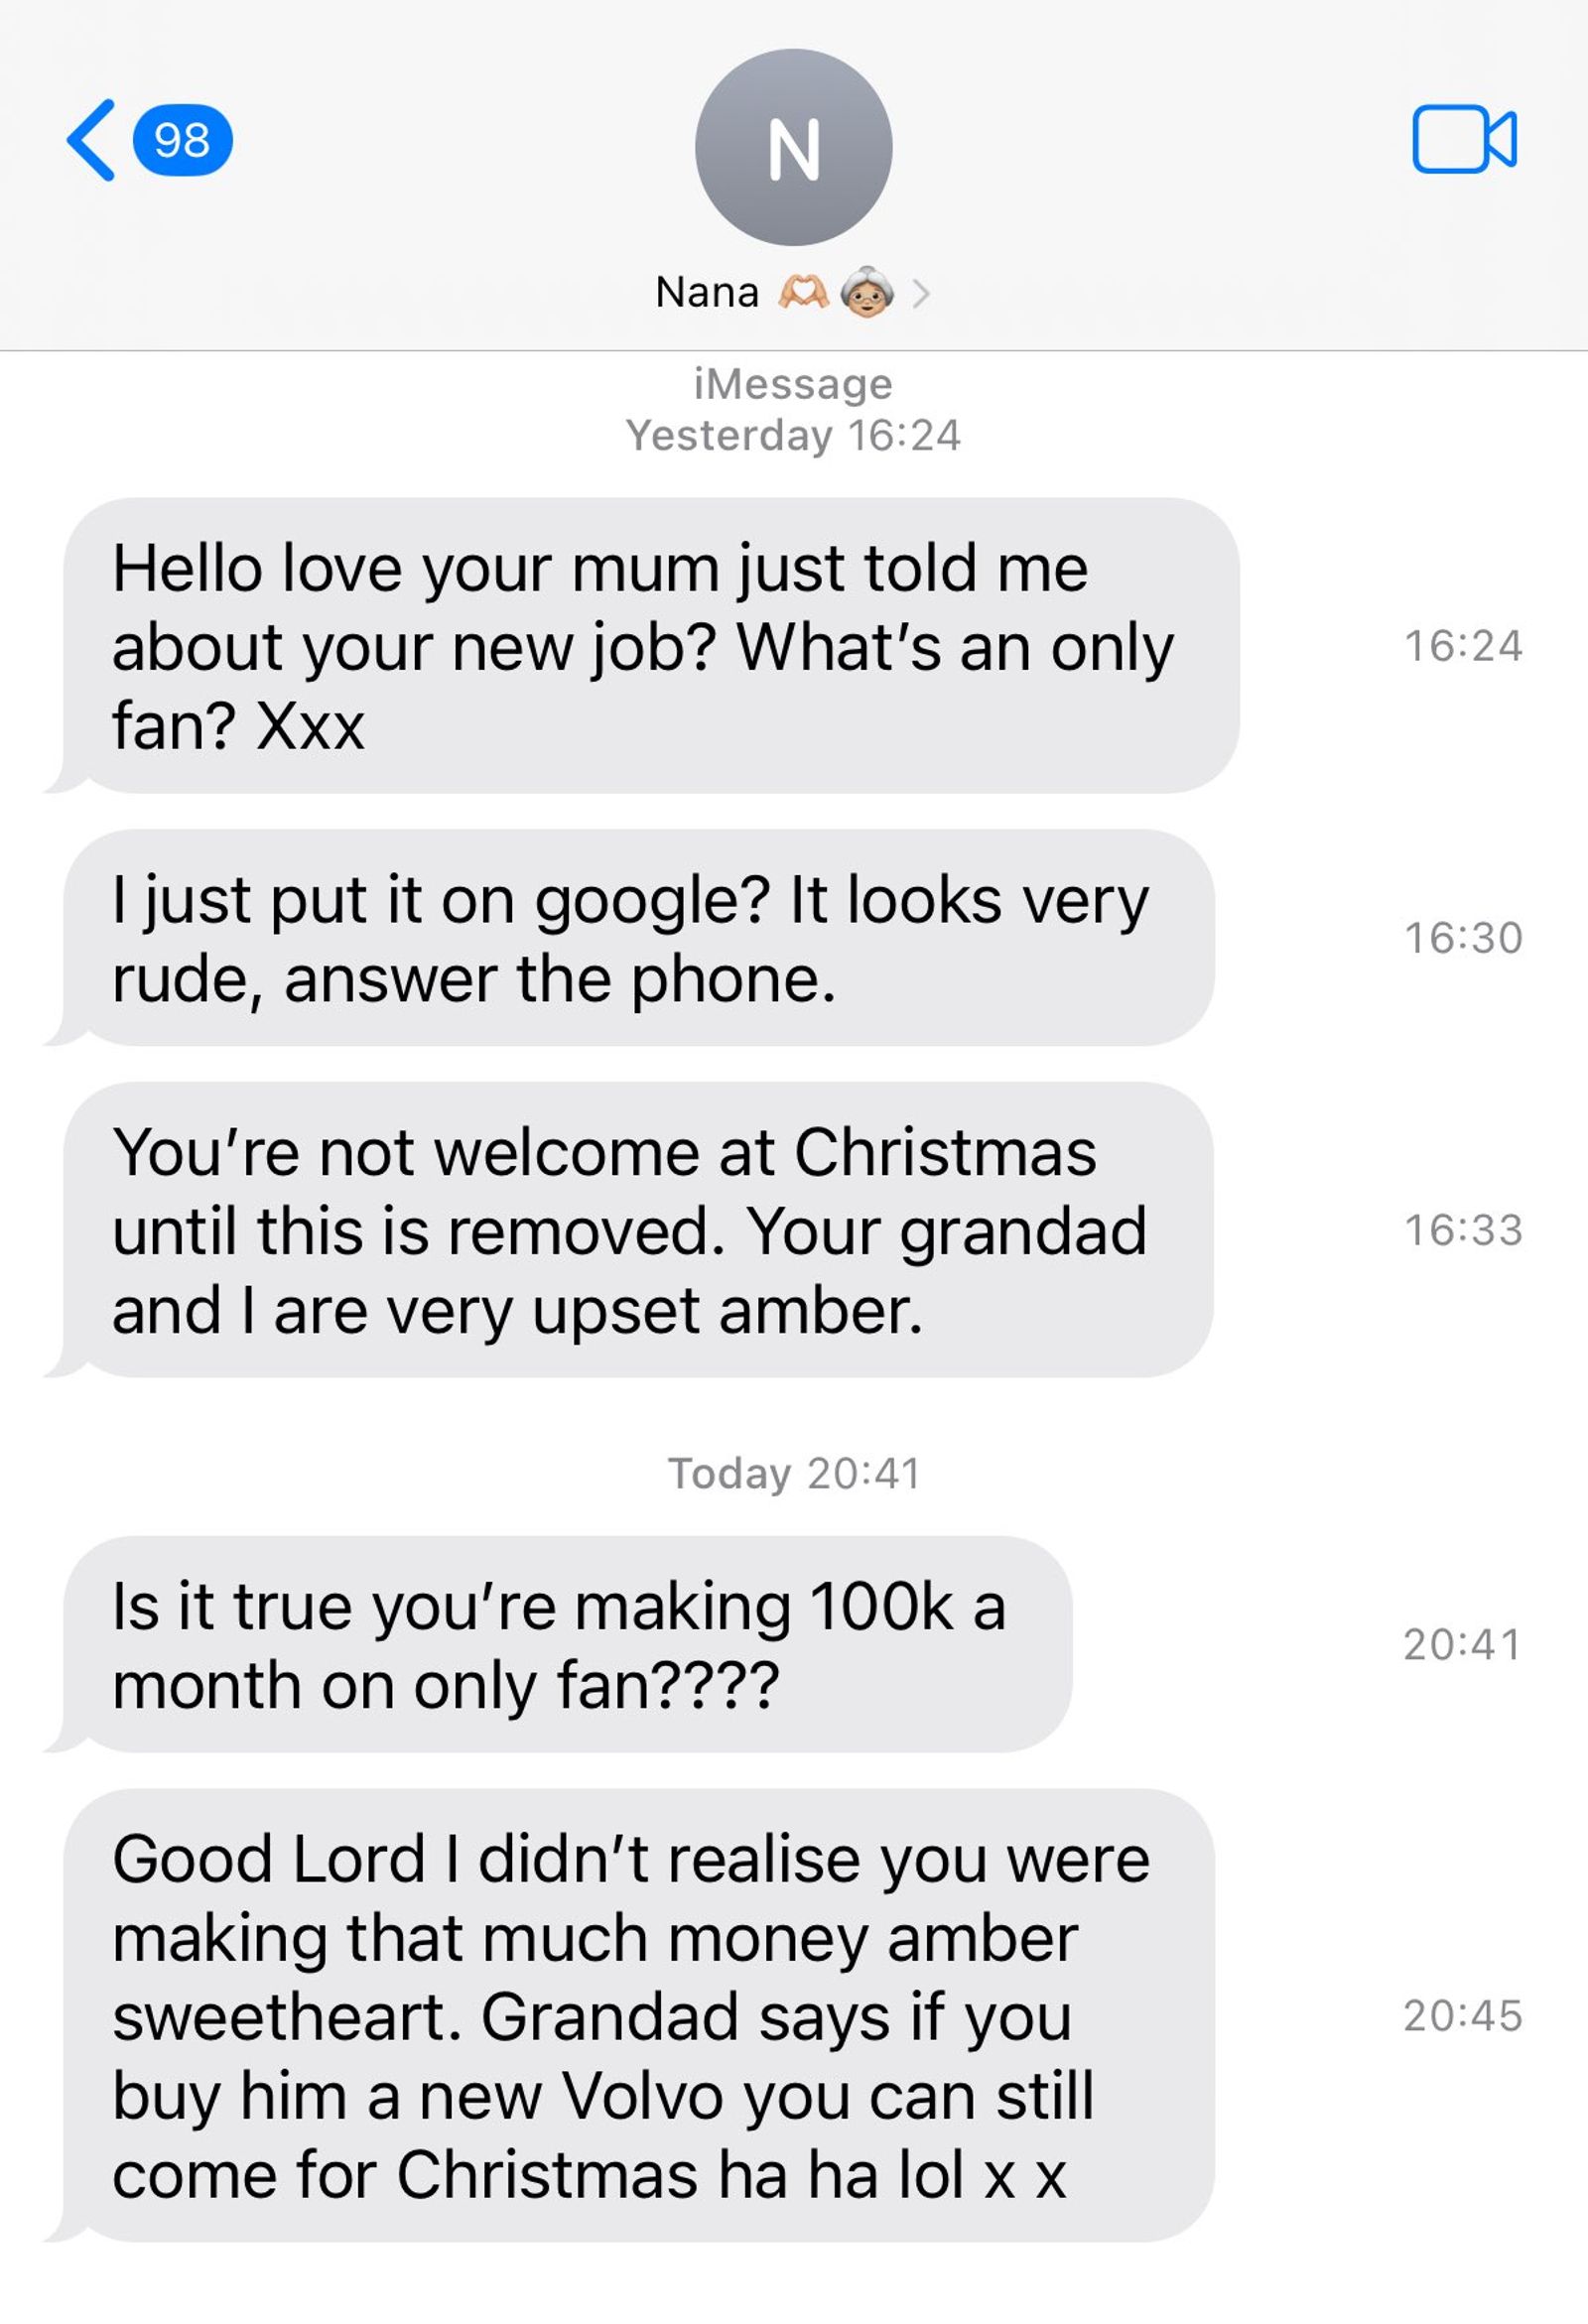Start a FaceTime video call

tap(1464, 140)
